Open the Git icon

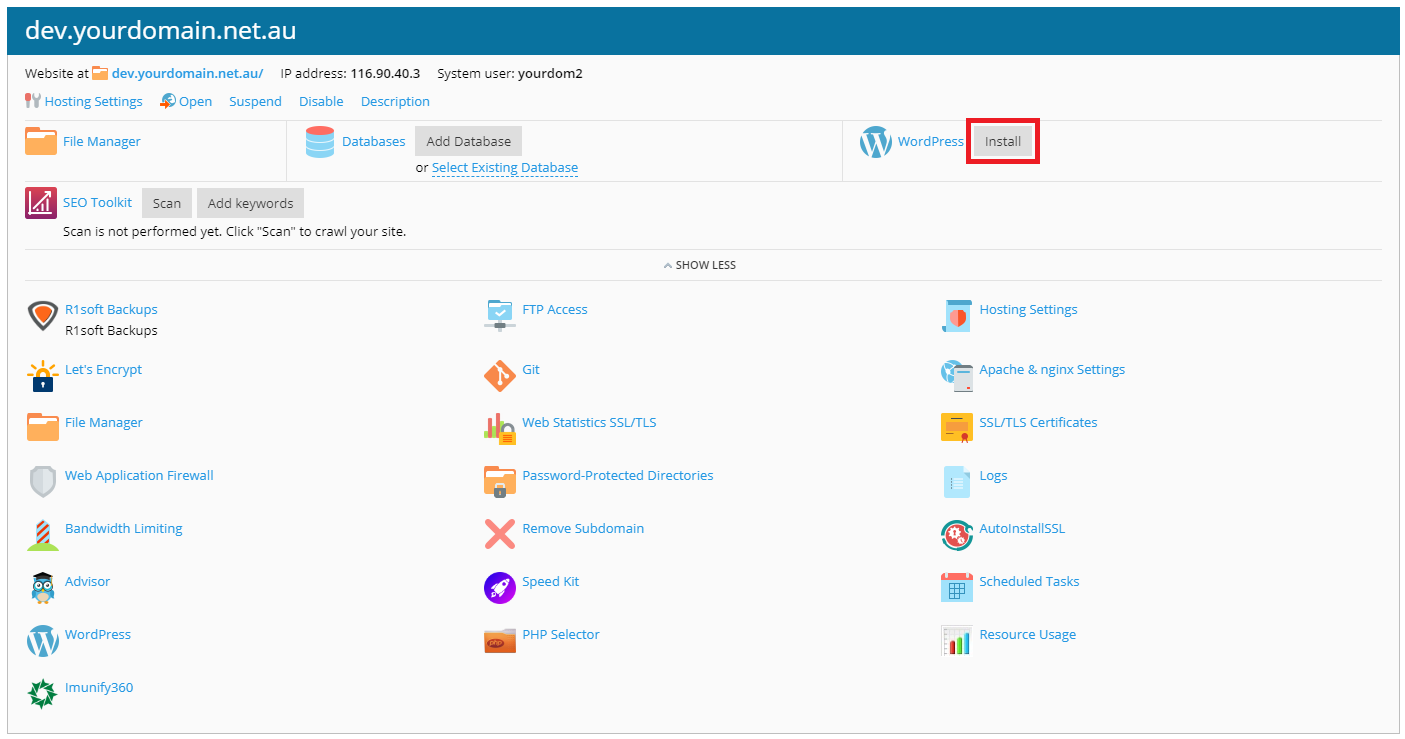[499, 376]
